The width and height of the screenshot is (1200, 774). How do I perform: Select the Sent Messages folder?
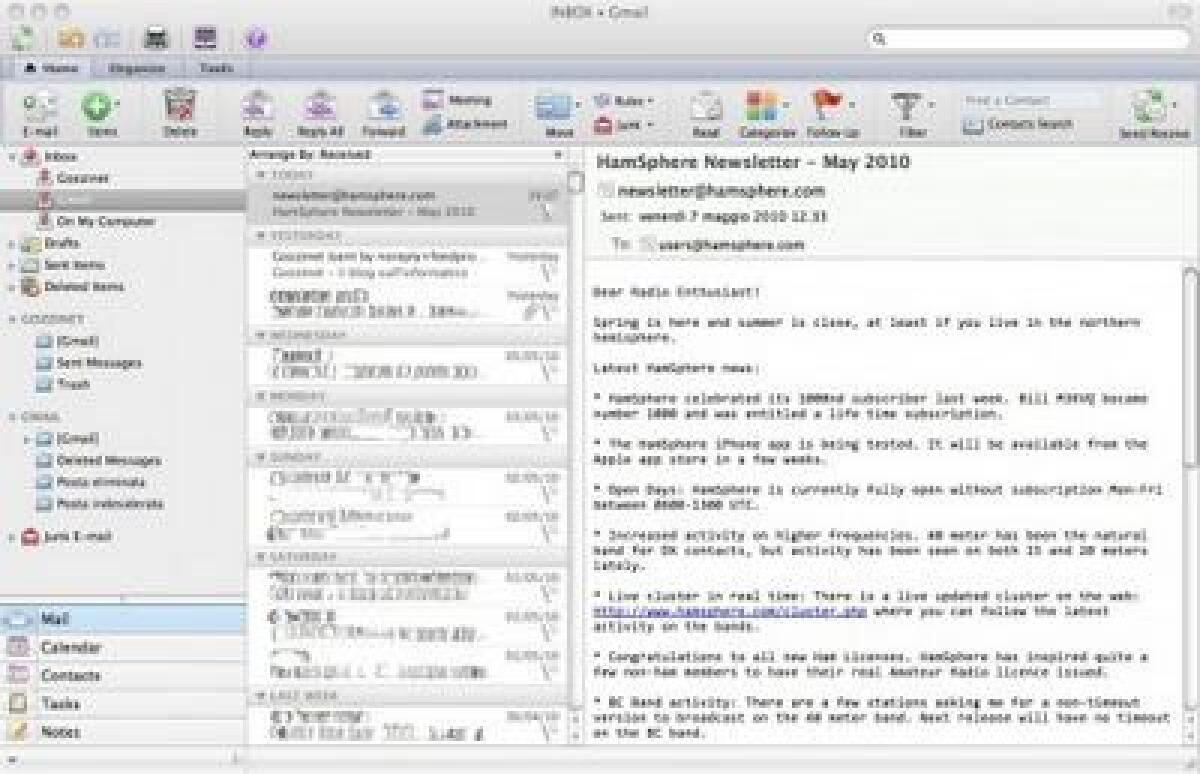pos(122,363)
